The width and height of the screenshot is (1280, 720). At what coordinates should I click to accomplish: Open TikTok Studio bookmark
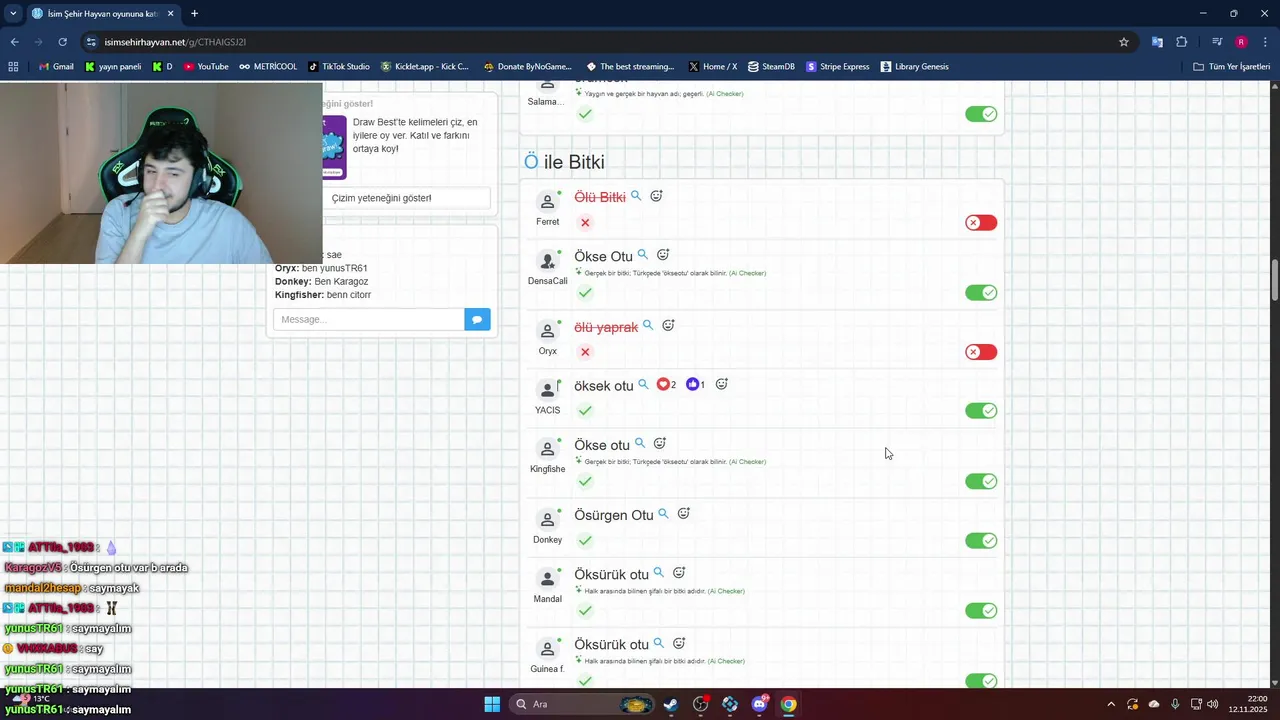[x=339, y=66]
